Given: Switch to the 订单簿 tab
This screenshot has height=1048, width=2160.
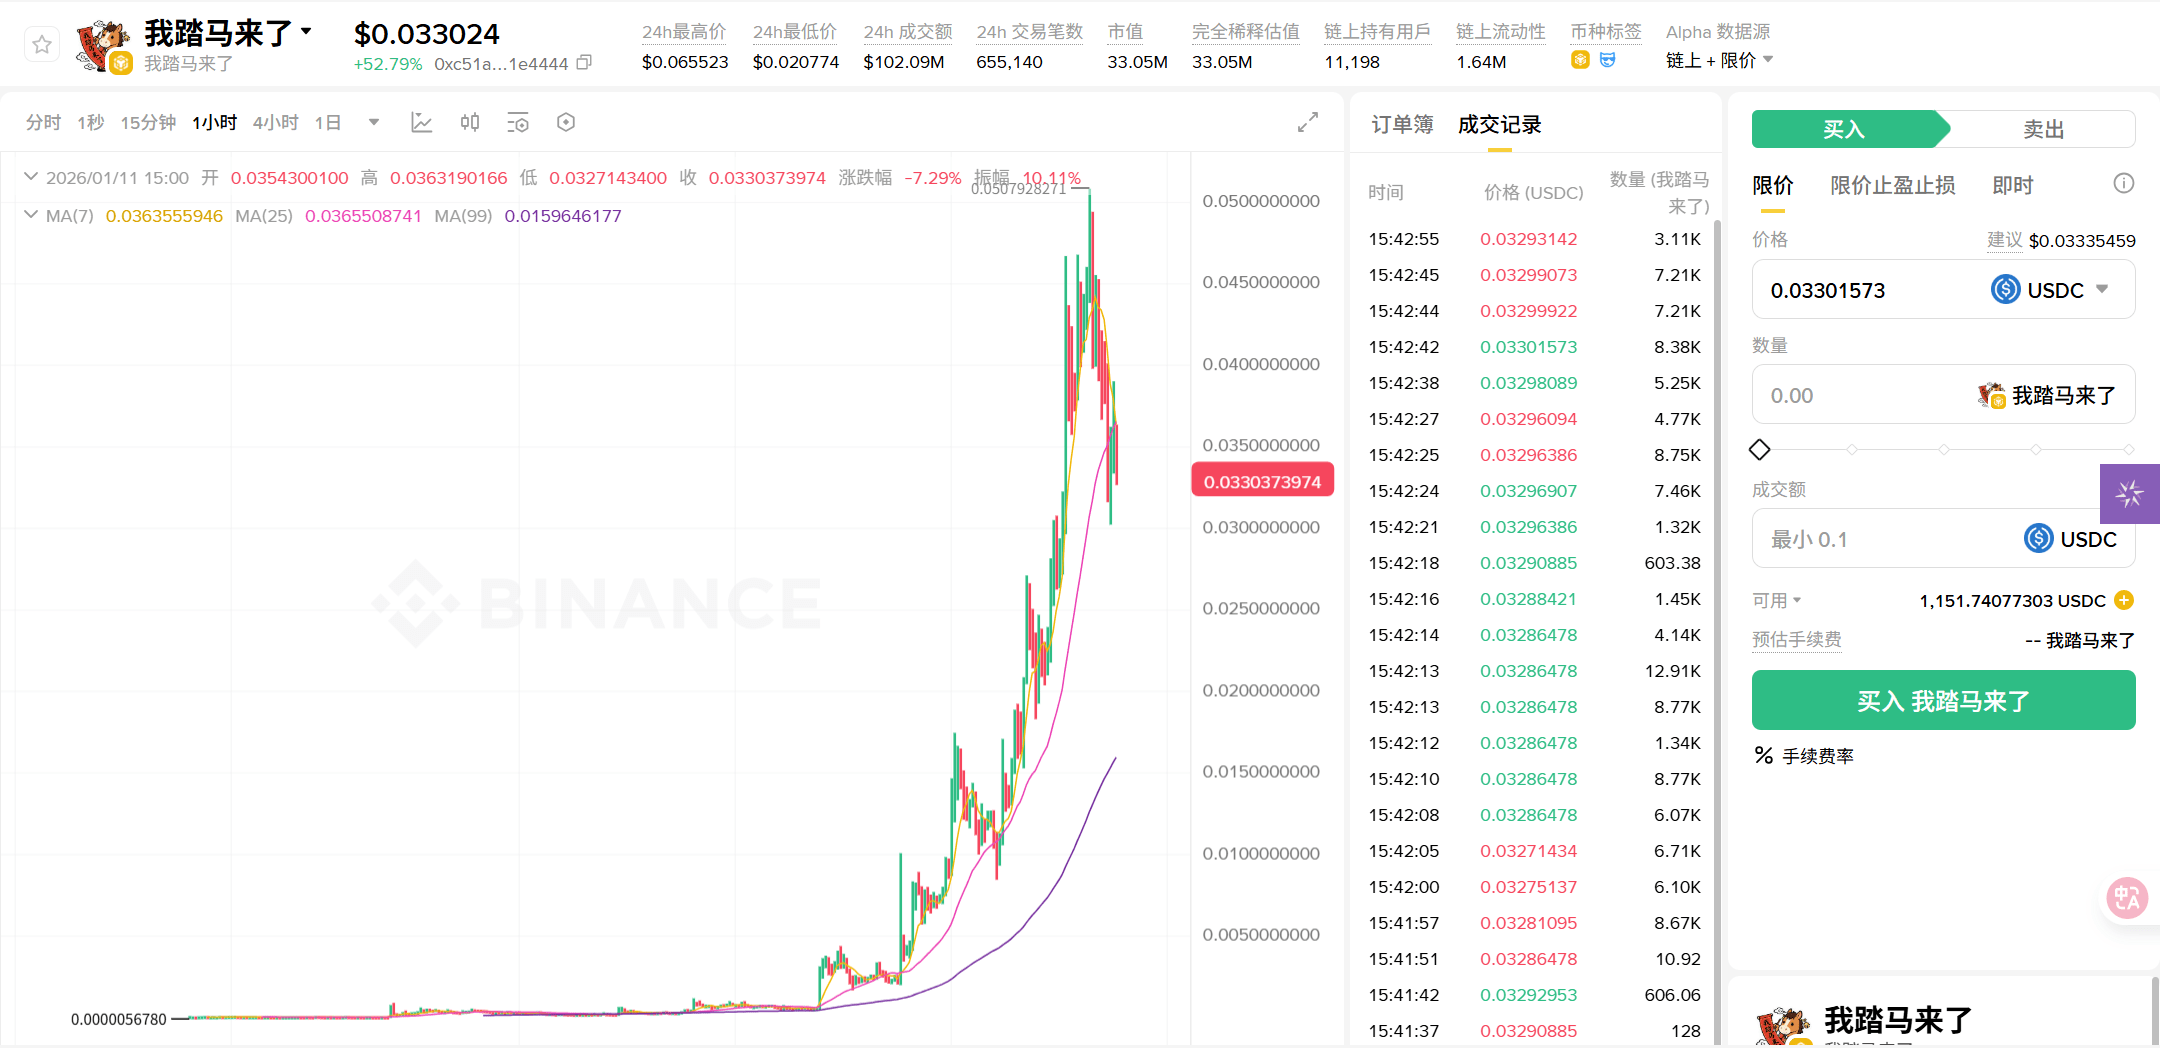Looking at the screenshot, I should [1402, 124].
